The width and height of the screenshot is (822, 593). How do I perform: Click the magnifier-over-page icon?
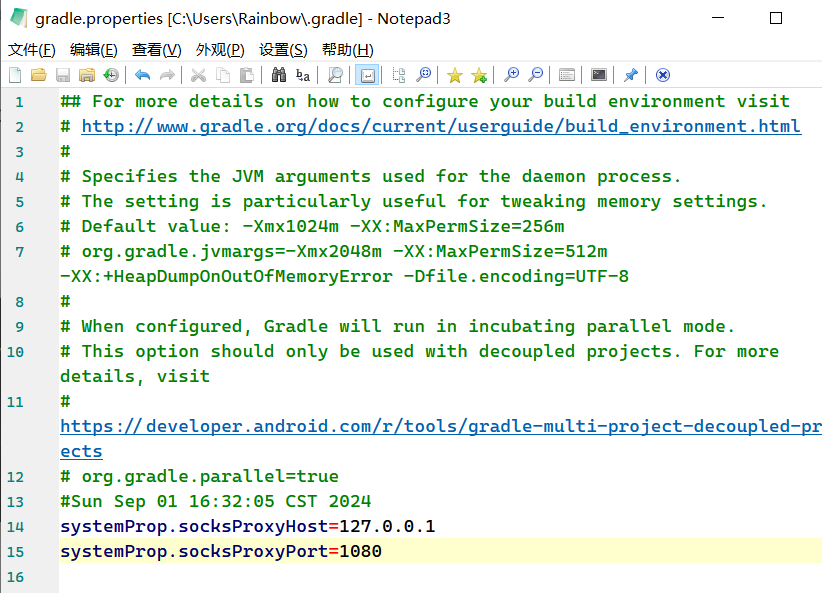pos(335,75)
